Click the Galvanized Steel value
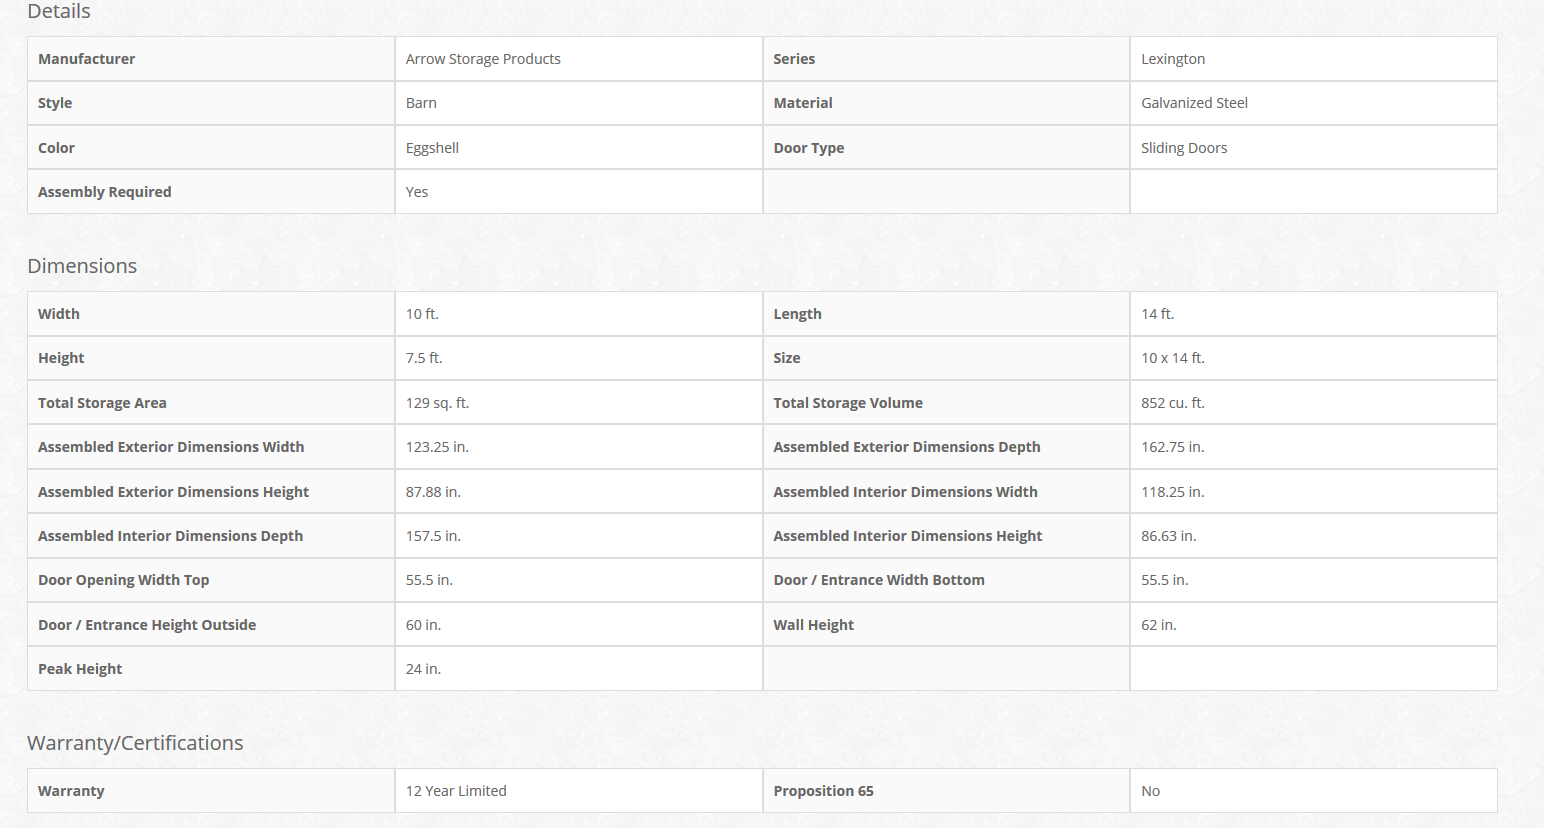This screenshot has height=828, width=1544. click(1194, 103)
